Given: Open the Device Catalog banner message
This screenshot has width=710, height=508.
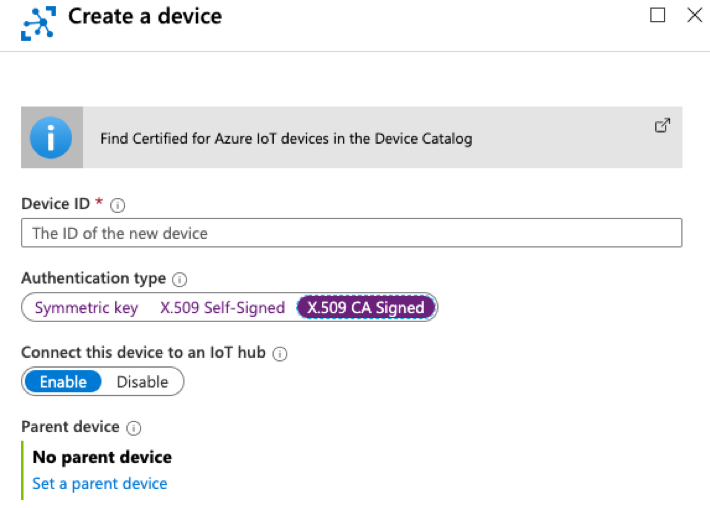Looking at the screenshot, I should 286,139.
